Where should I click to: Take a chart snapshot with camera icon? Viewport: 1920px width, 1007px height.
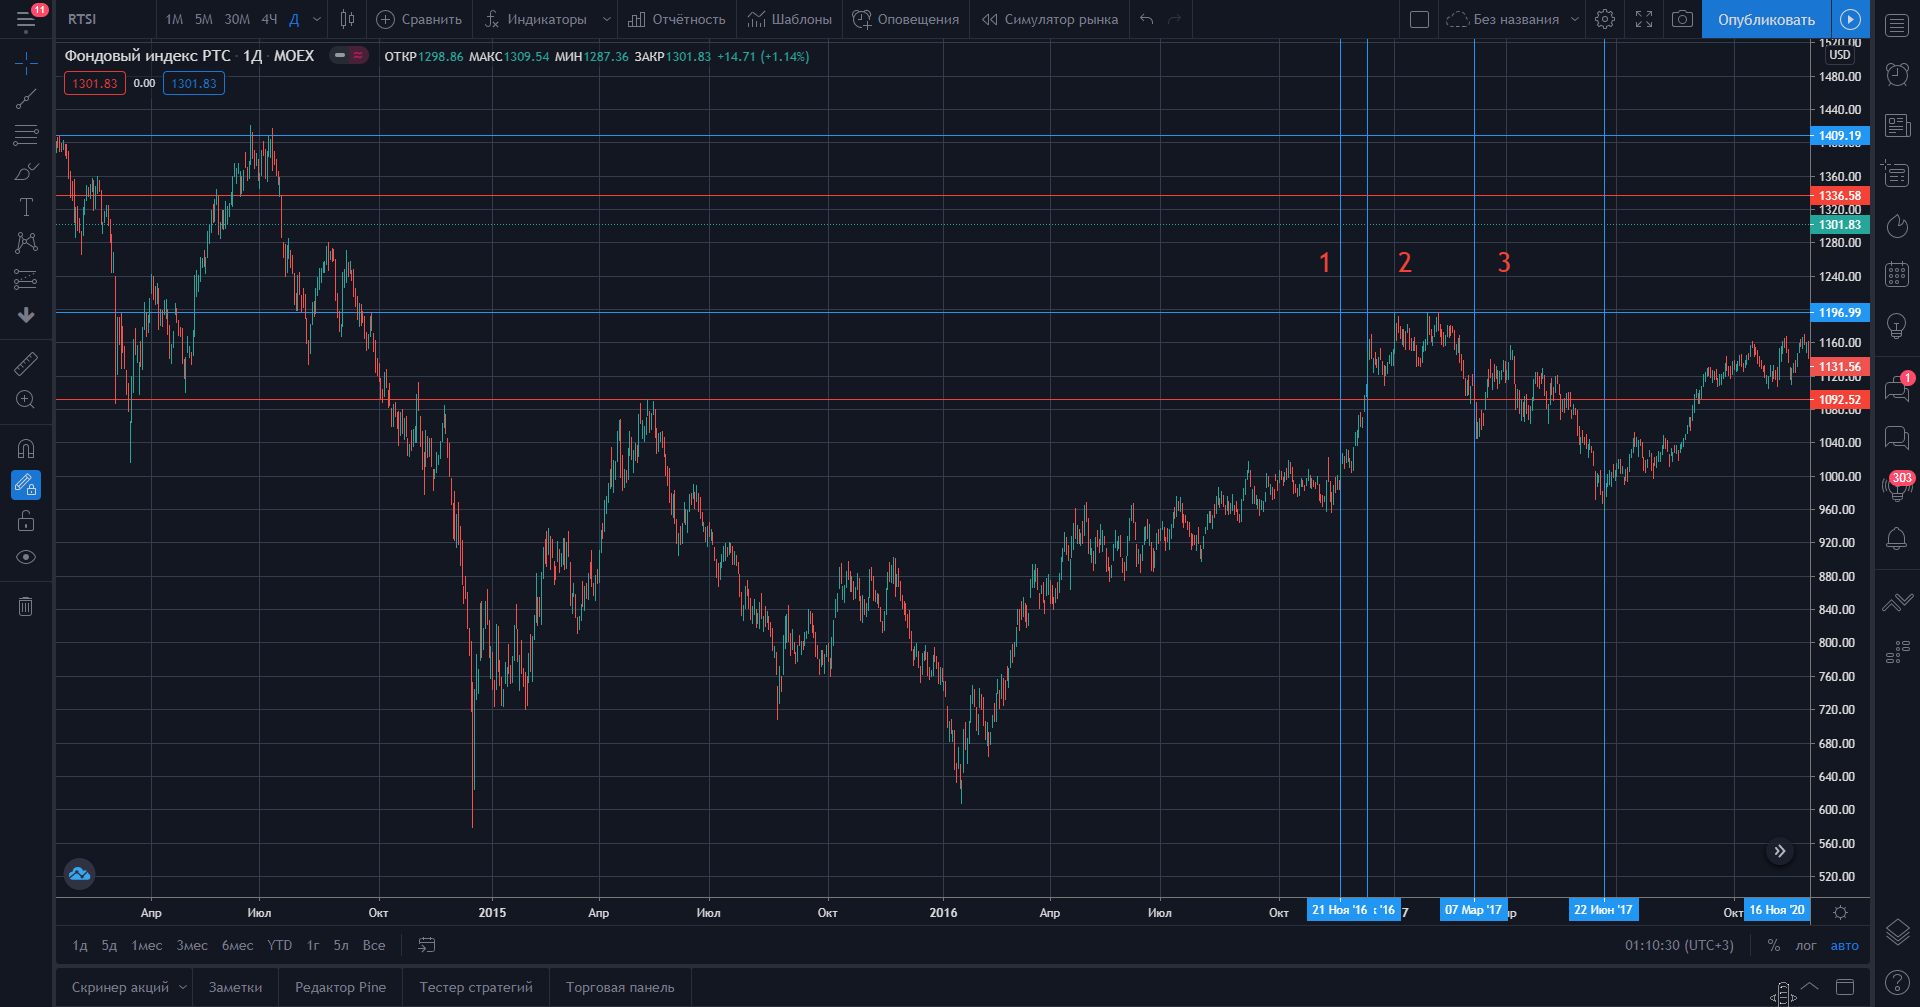(1682, 19)
